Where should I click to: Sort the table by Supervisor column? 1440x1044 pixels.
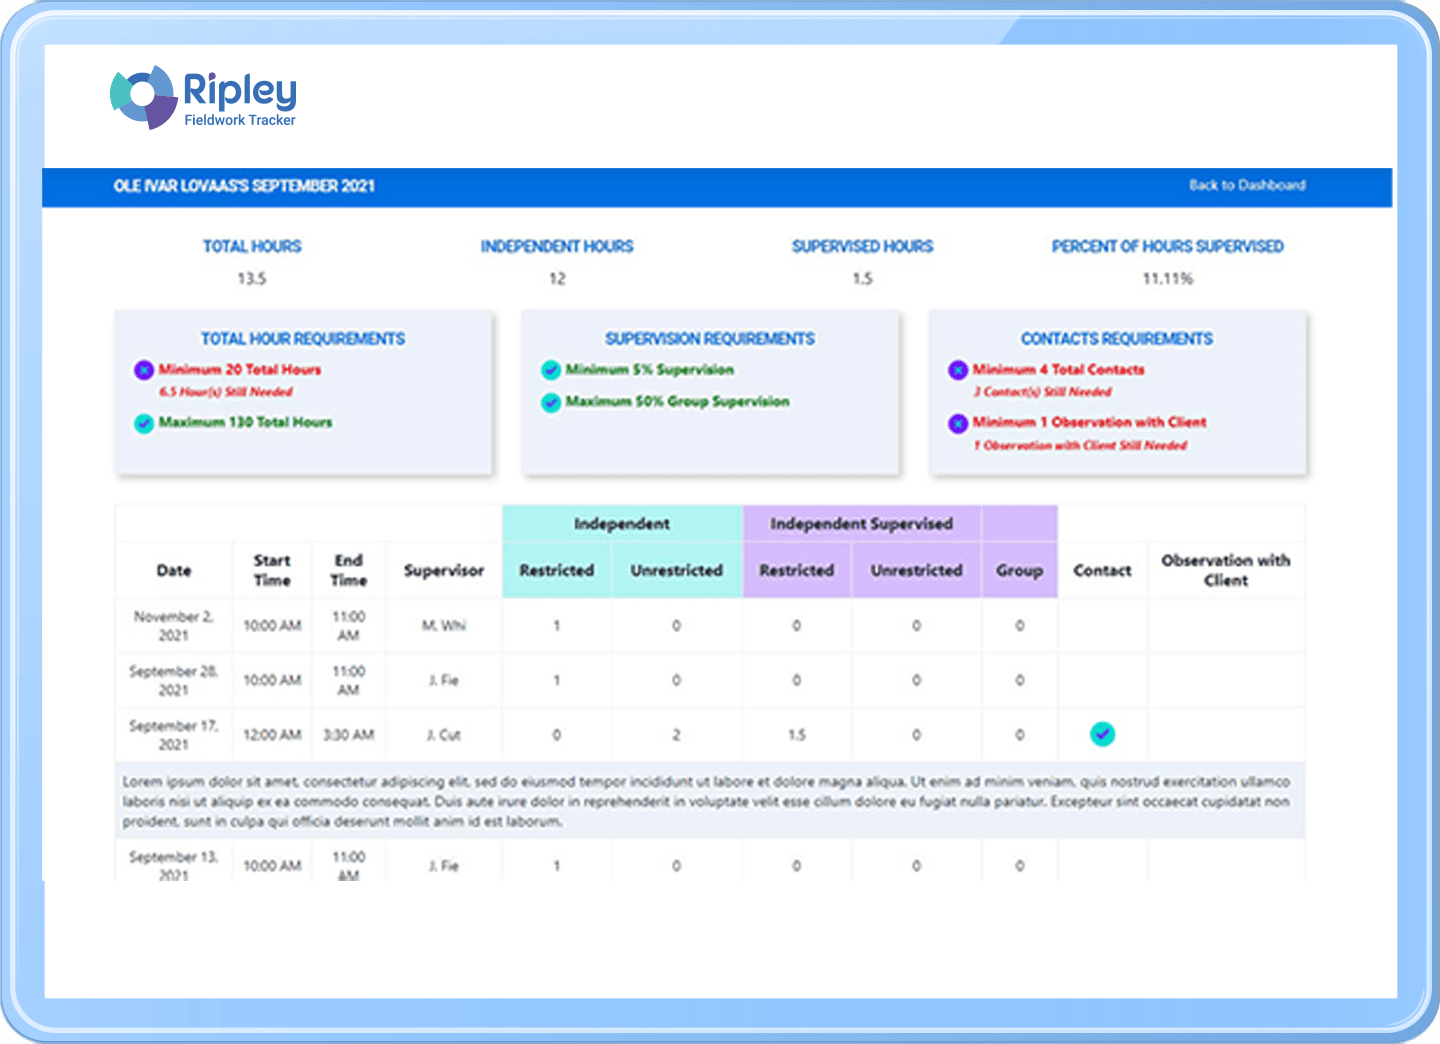click(443, 570)
